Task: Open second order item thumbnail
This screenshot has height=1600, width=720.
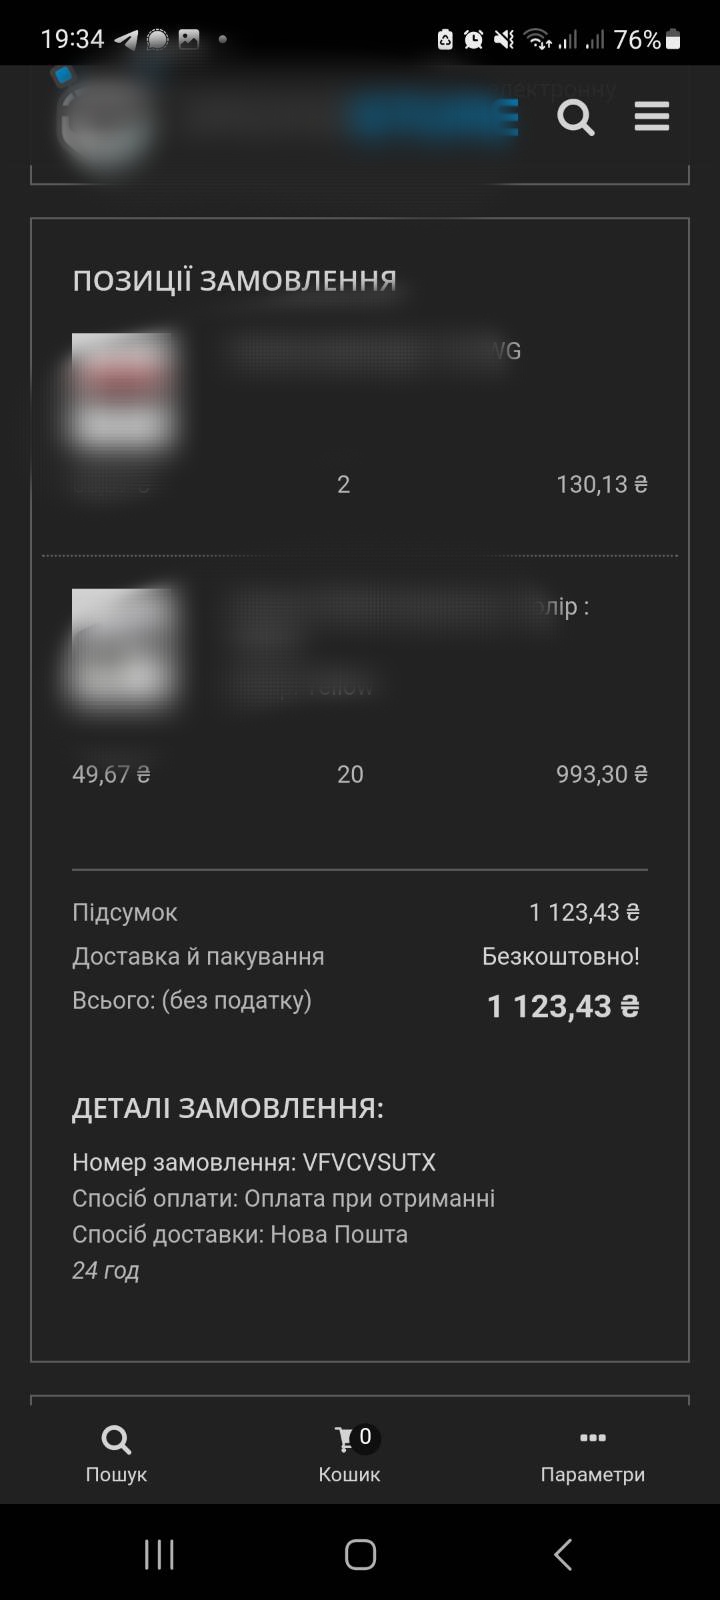Action: [122, 646]
